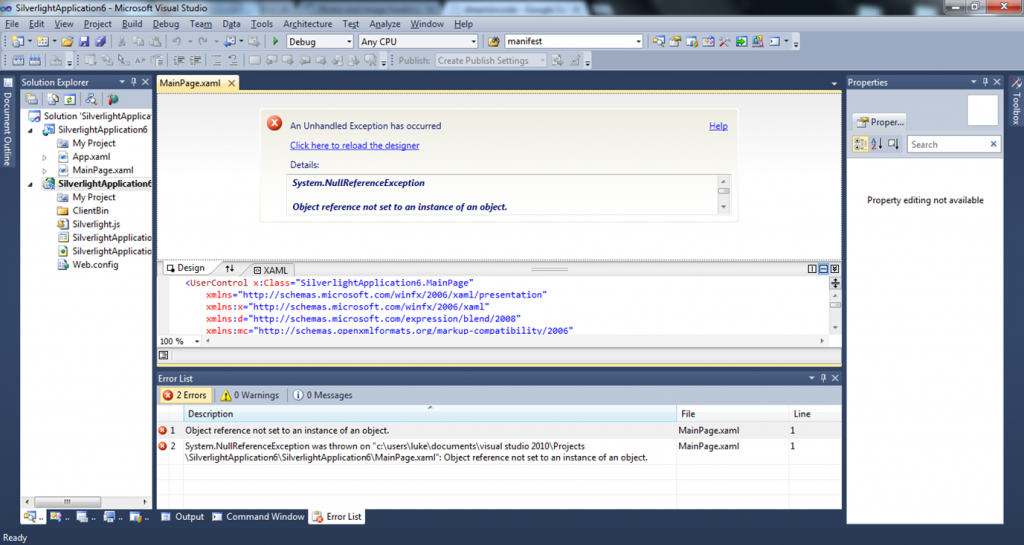Open the Toolbox tools icon in toolbar
The width and height of the screenshot is (1024, 545).
point(724,41)
